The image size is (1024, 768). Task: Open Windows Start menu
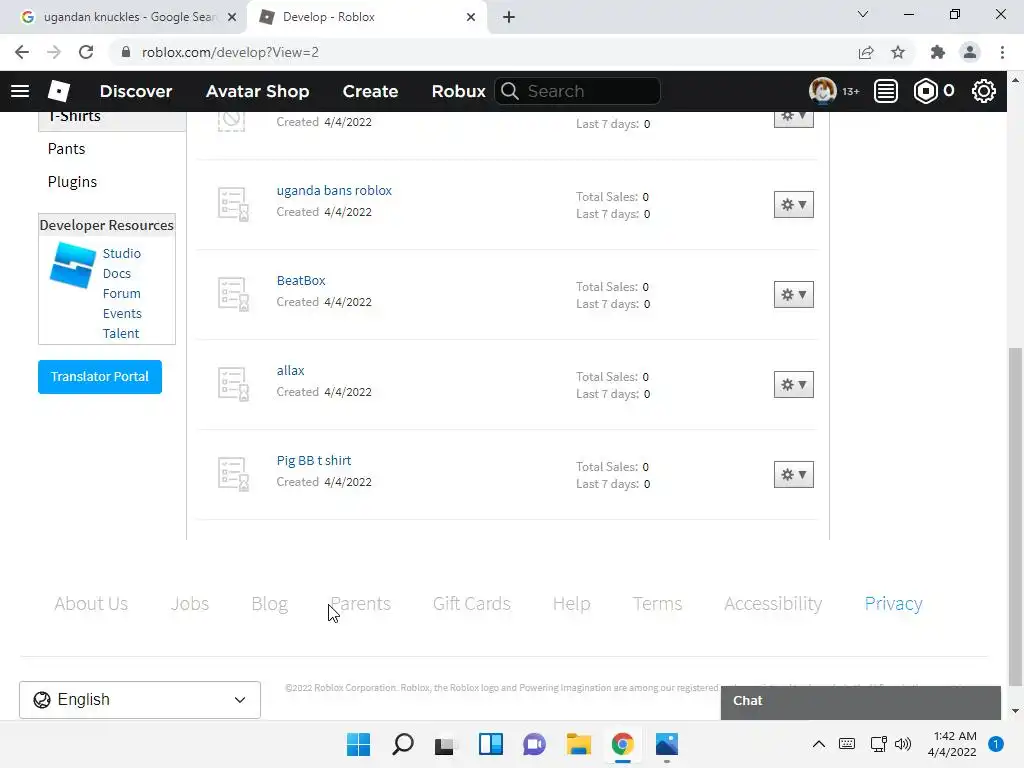(358, 744)
